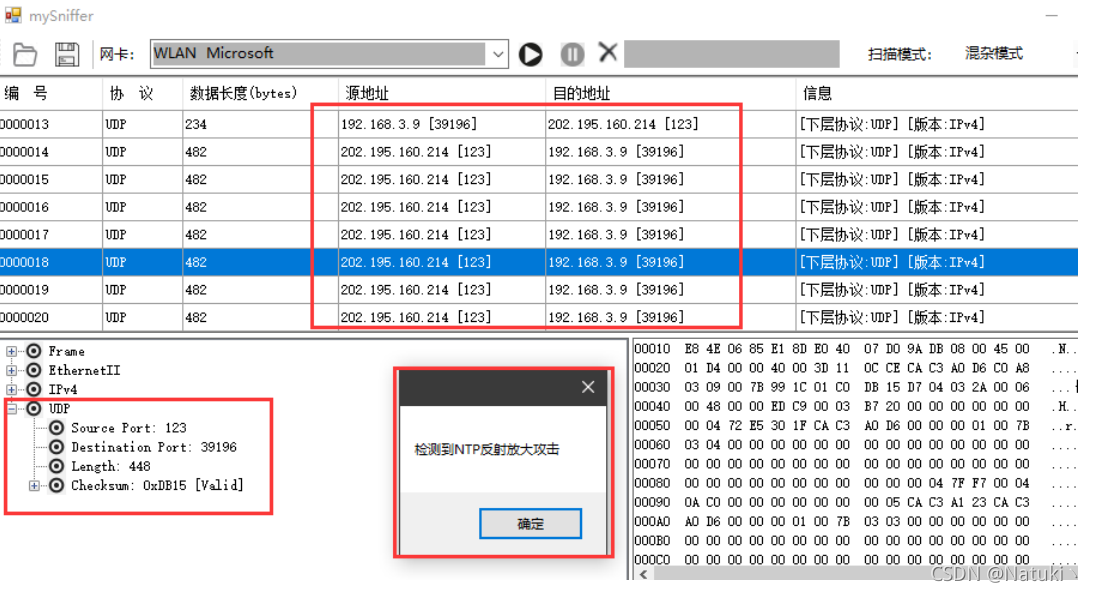Expand the IPv4 tree node
Image resolution: width=1093 pixels, height=592 pixels.
tap(11, 389)
